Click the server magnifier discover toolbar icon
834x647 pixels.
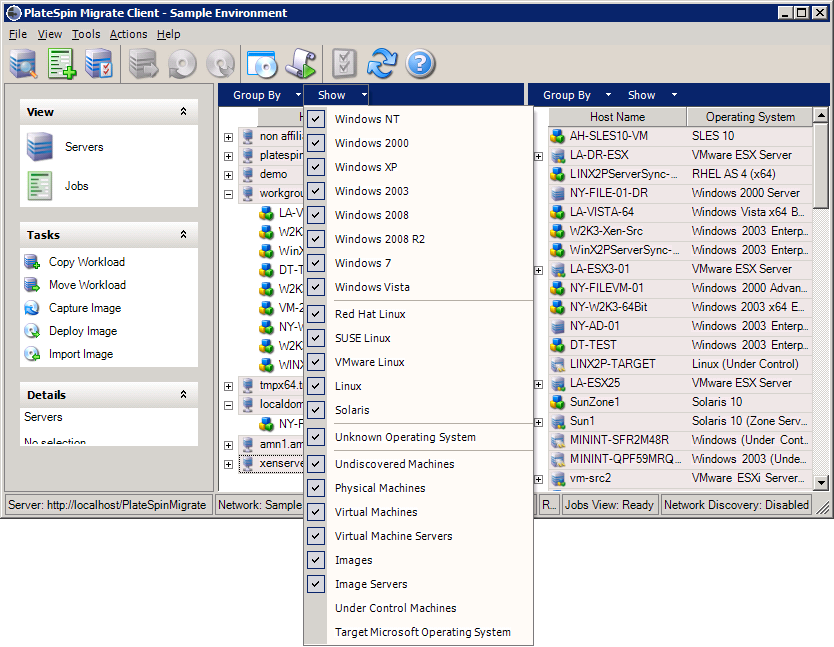[x=24, y=64]
